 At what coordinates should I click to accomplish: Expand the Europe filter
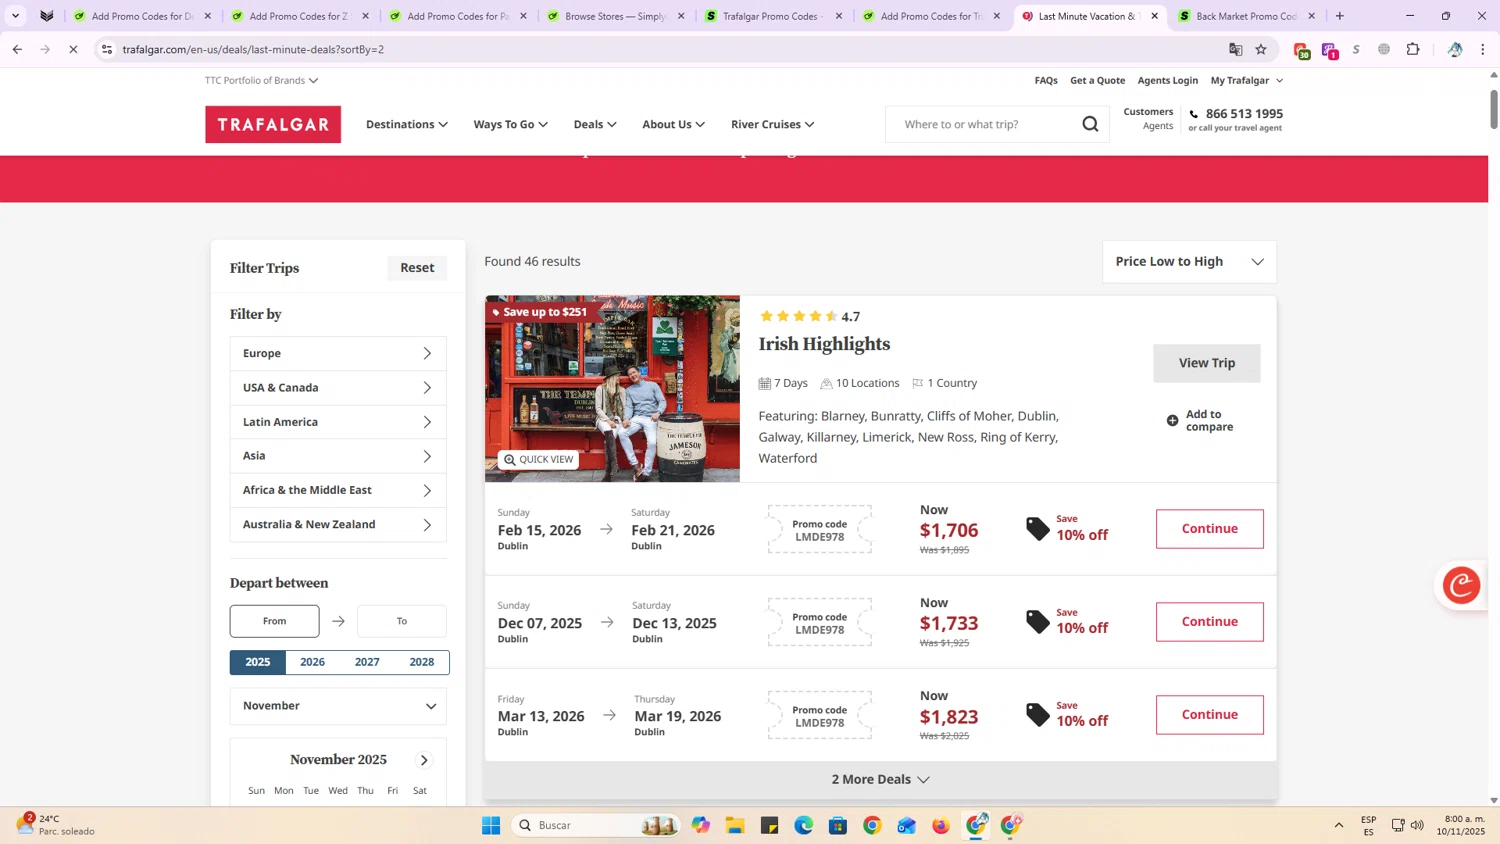point(338,353)
